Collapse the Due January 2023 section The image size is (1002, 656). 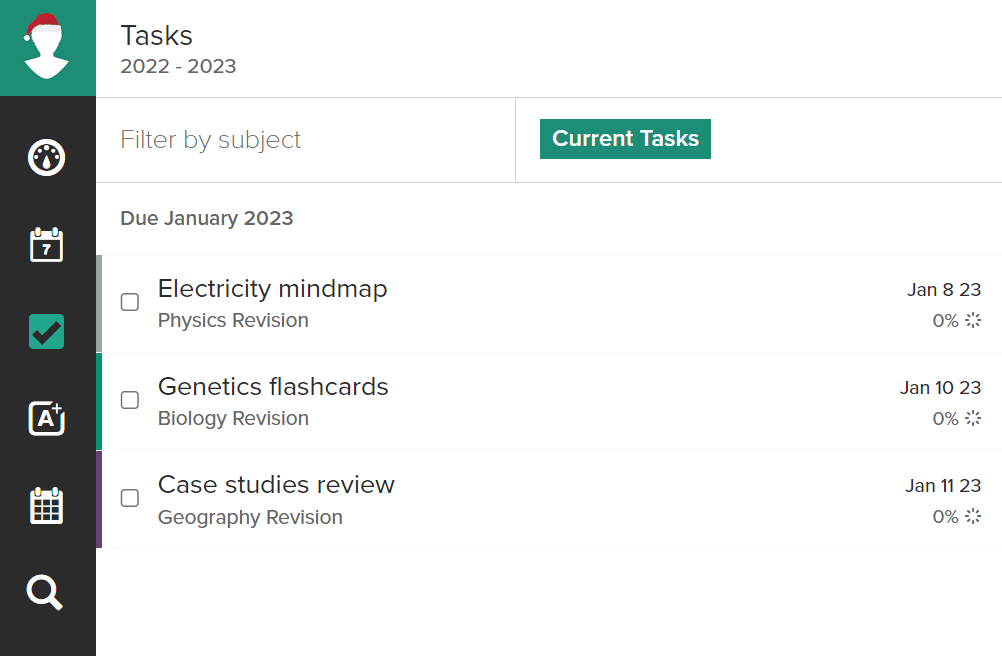206,218
